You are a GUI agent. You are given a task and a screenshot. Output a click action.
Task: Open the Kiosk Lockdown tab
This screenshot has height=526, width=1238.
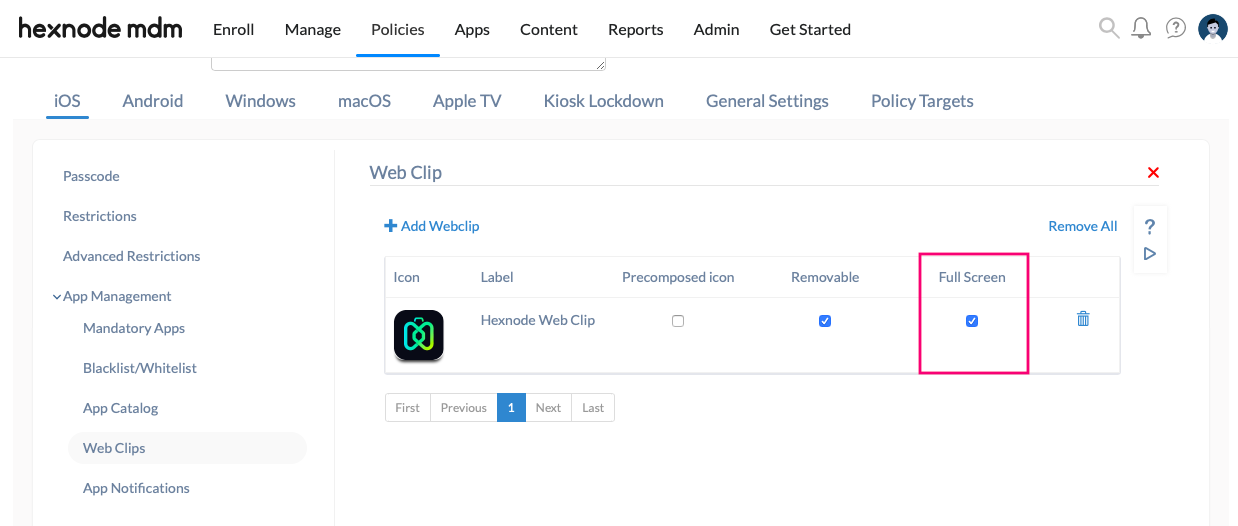pos(604,101)
